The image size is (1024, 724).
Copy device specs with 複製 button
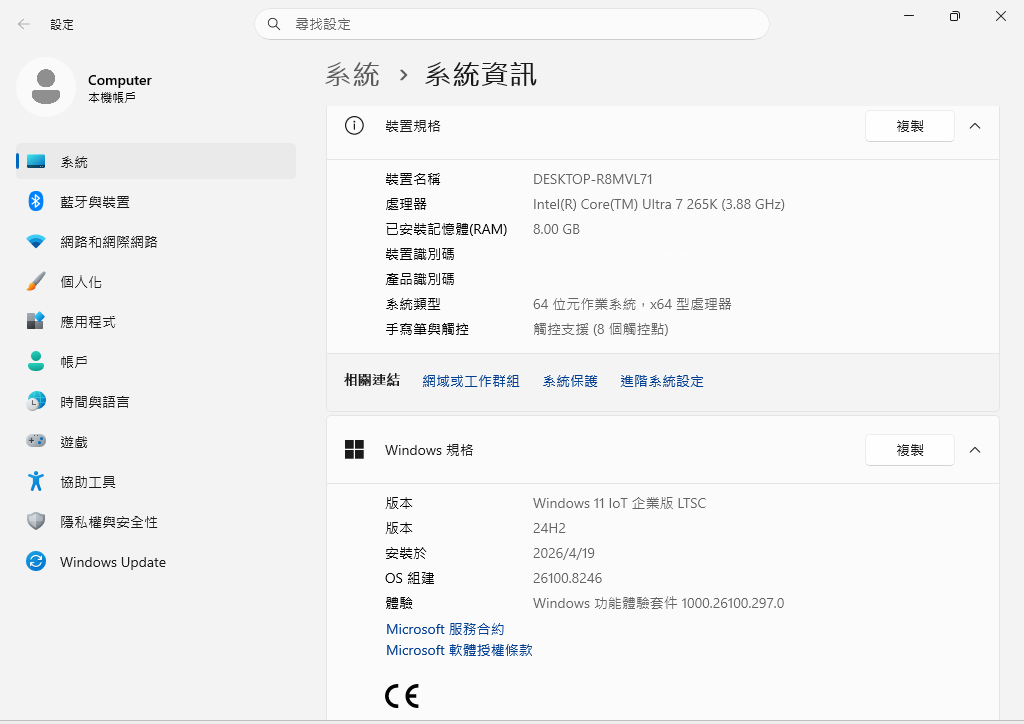point(909,126)
